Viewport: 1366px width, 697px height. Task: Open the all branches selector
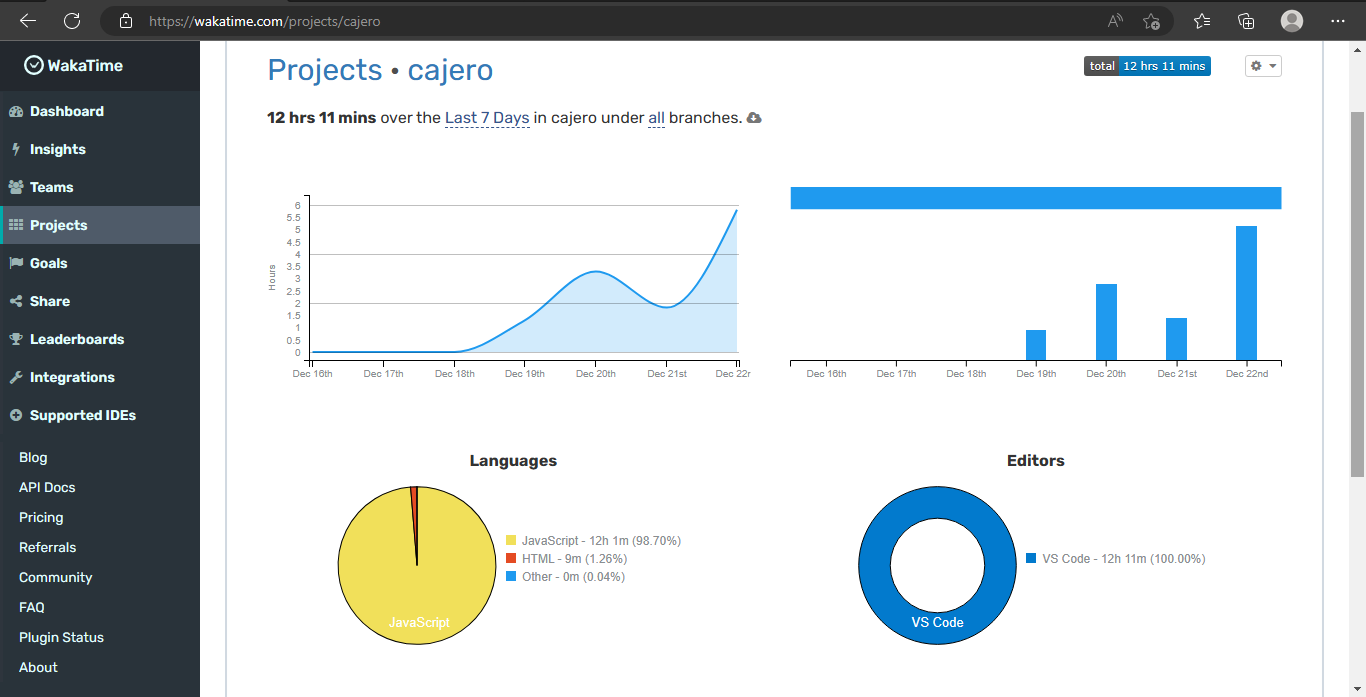[656, 118]
